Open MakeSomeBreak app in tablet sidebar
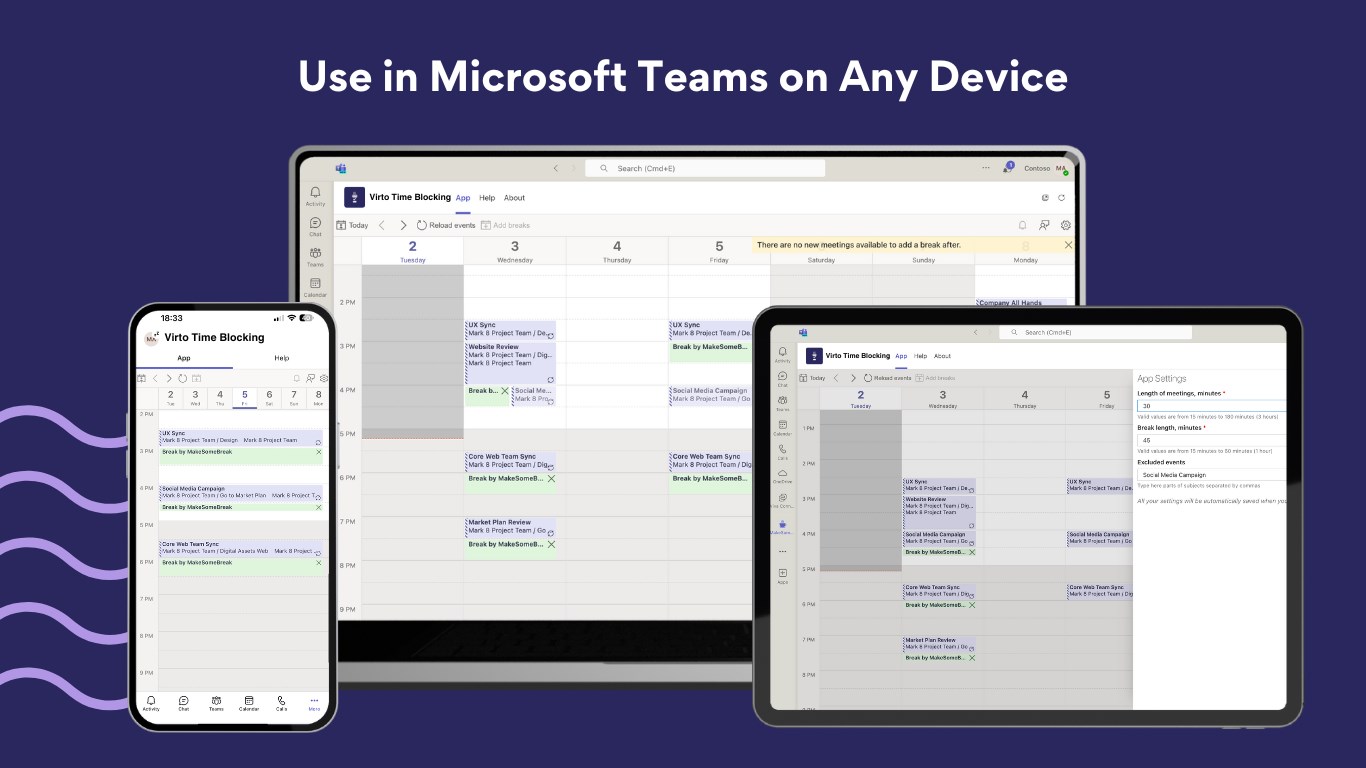Screen dimensions: 1366x768 (782, 526)
